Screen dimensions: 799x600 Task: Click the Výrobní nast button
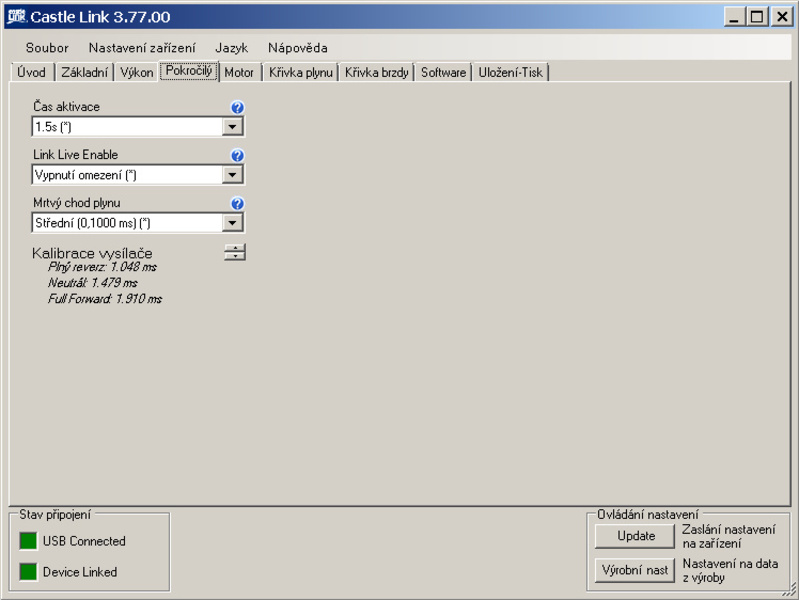pos(635,570)
